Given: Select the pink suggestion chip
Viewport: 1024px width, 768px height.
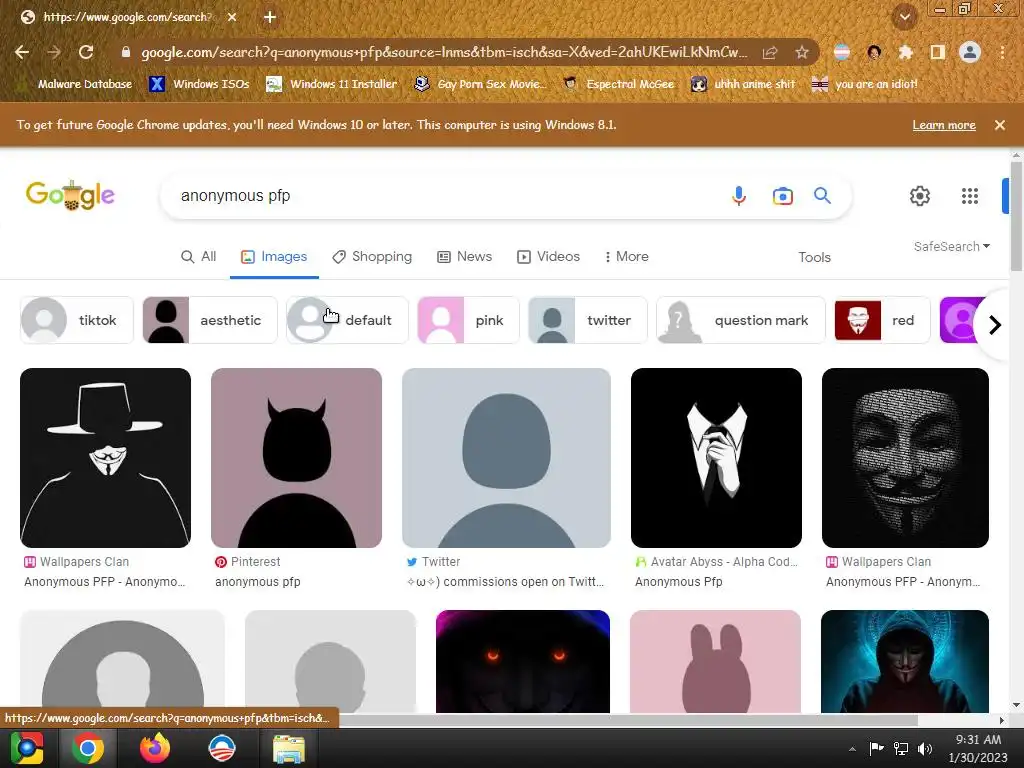Looking at the screenshot, I should 468,320.
